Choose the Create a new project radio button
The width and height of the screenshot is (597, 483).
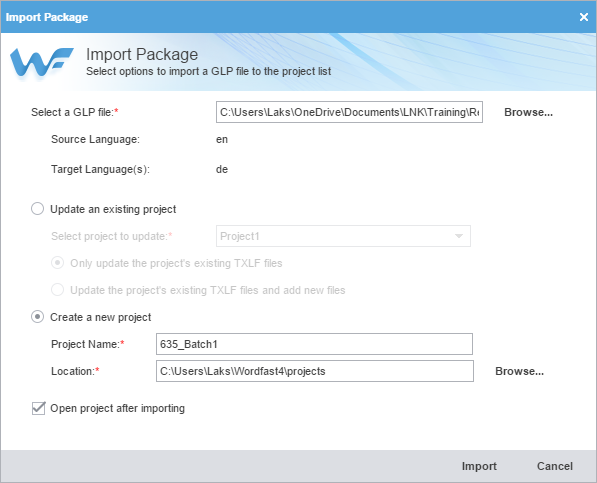[x=37, y=317]
